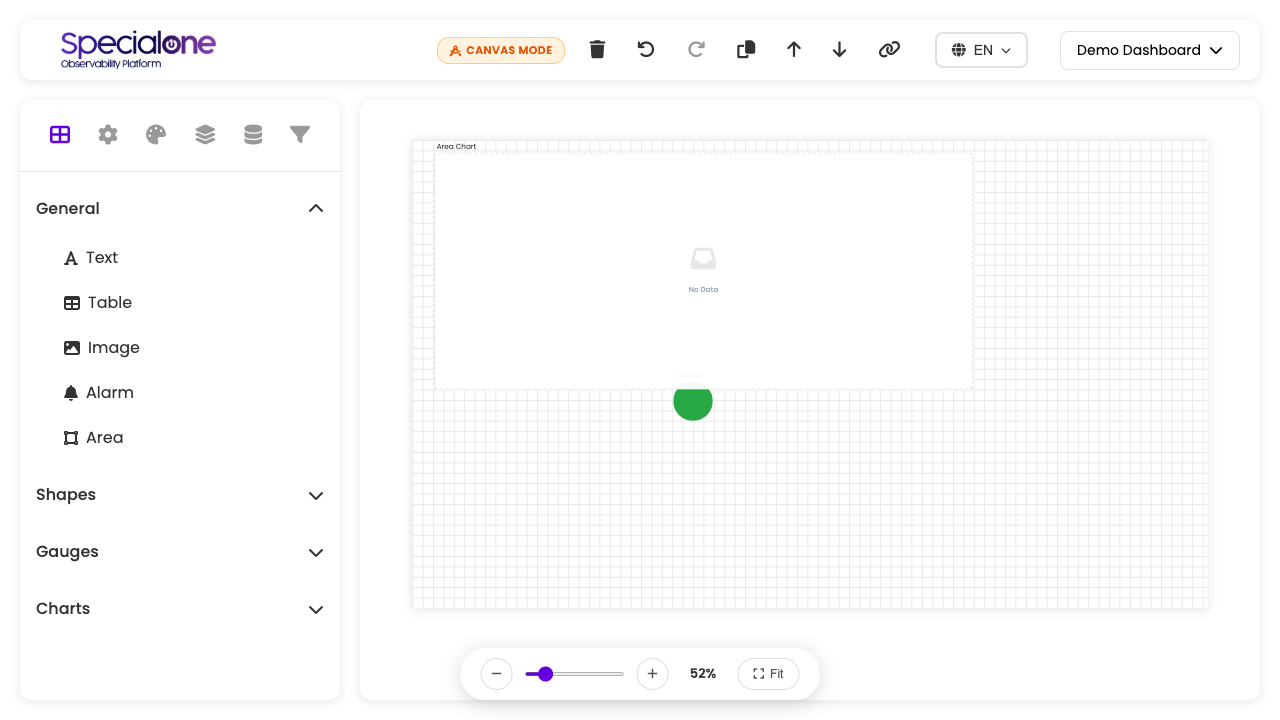The image size is (1280, 720).
Task: Redo the last action
Action: click(697, 49)
